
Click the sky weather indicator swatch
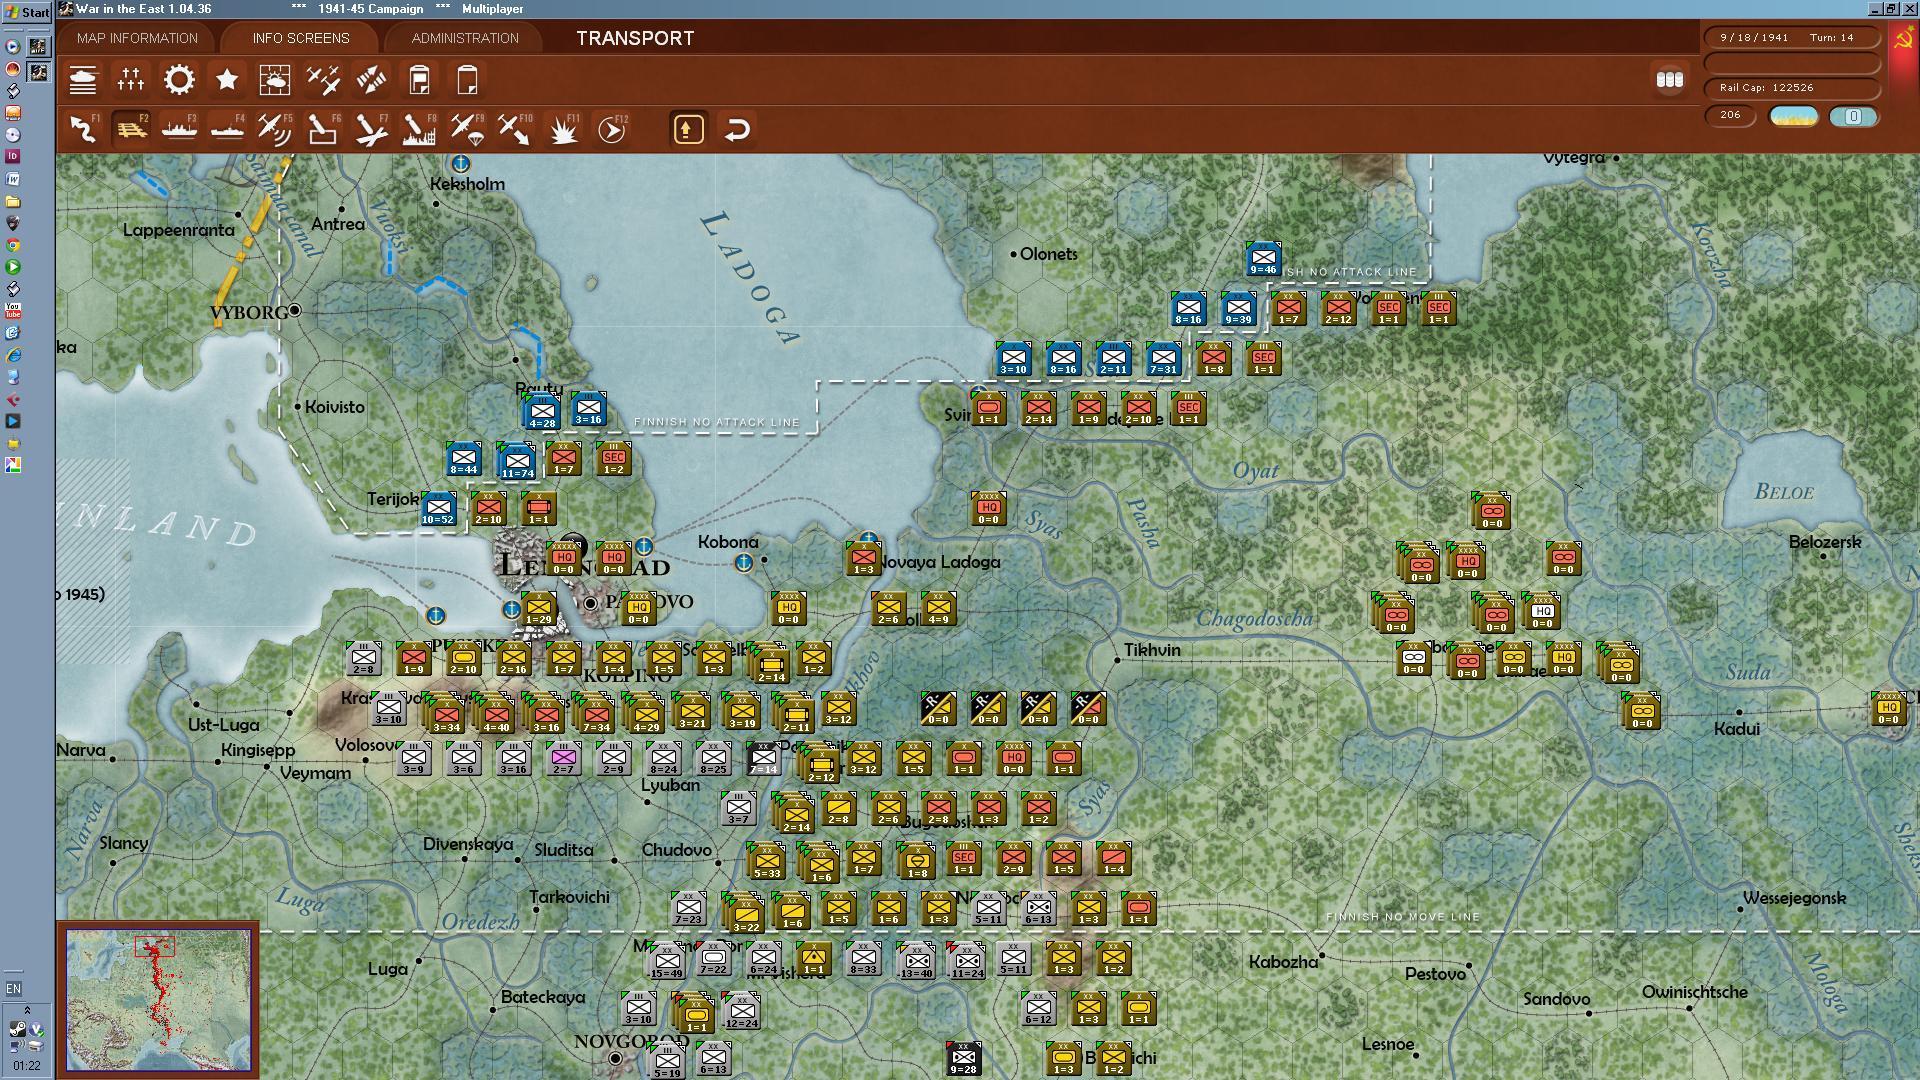point(1794,116)
